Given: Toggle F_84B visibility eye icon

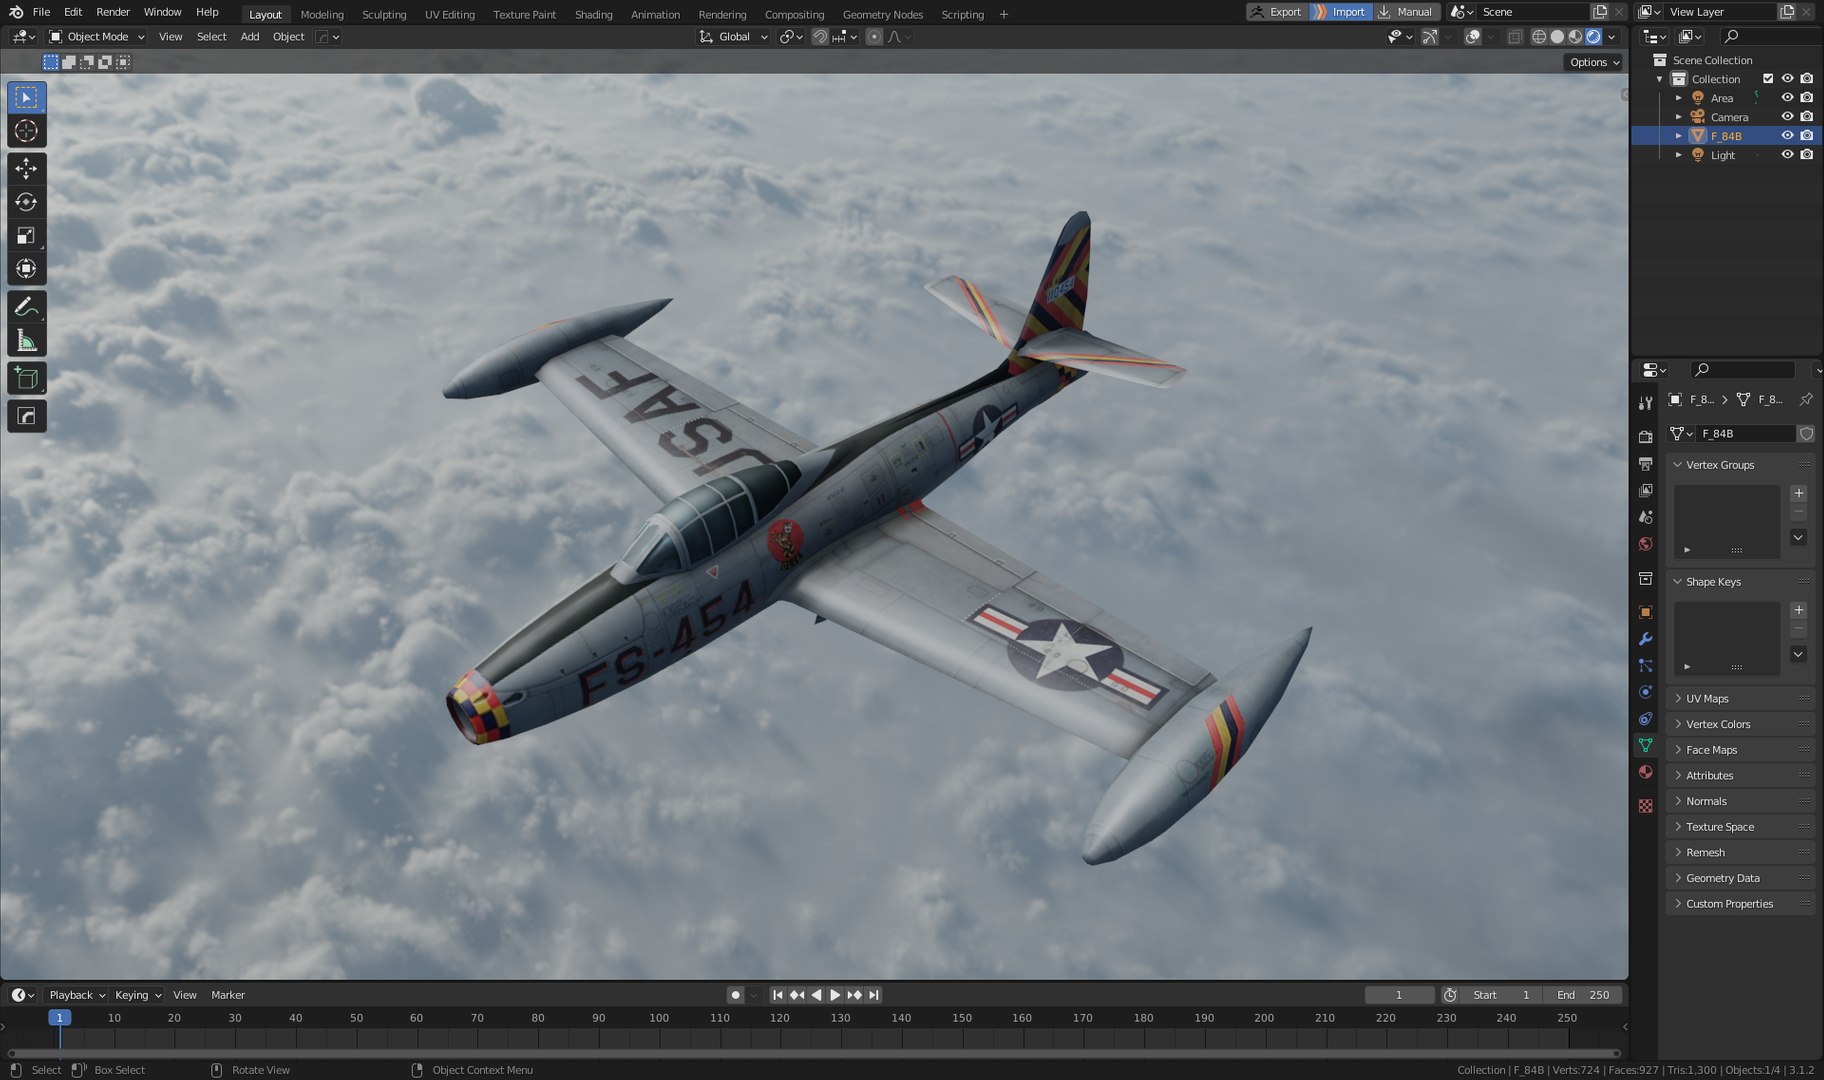Looking at the screenshot, I should (x=1787, y=136).
